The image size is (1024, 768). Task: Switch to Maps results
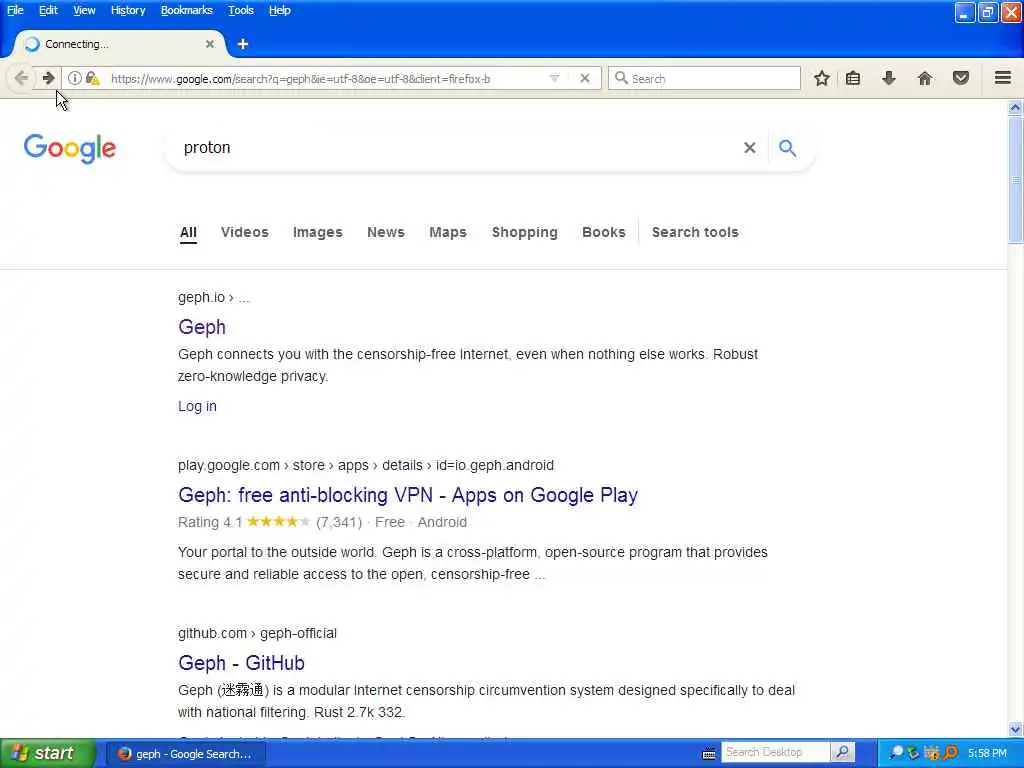[448, 232]
